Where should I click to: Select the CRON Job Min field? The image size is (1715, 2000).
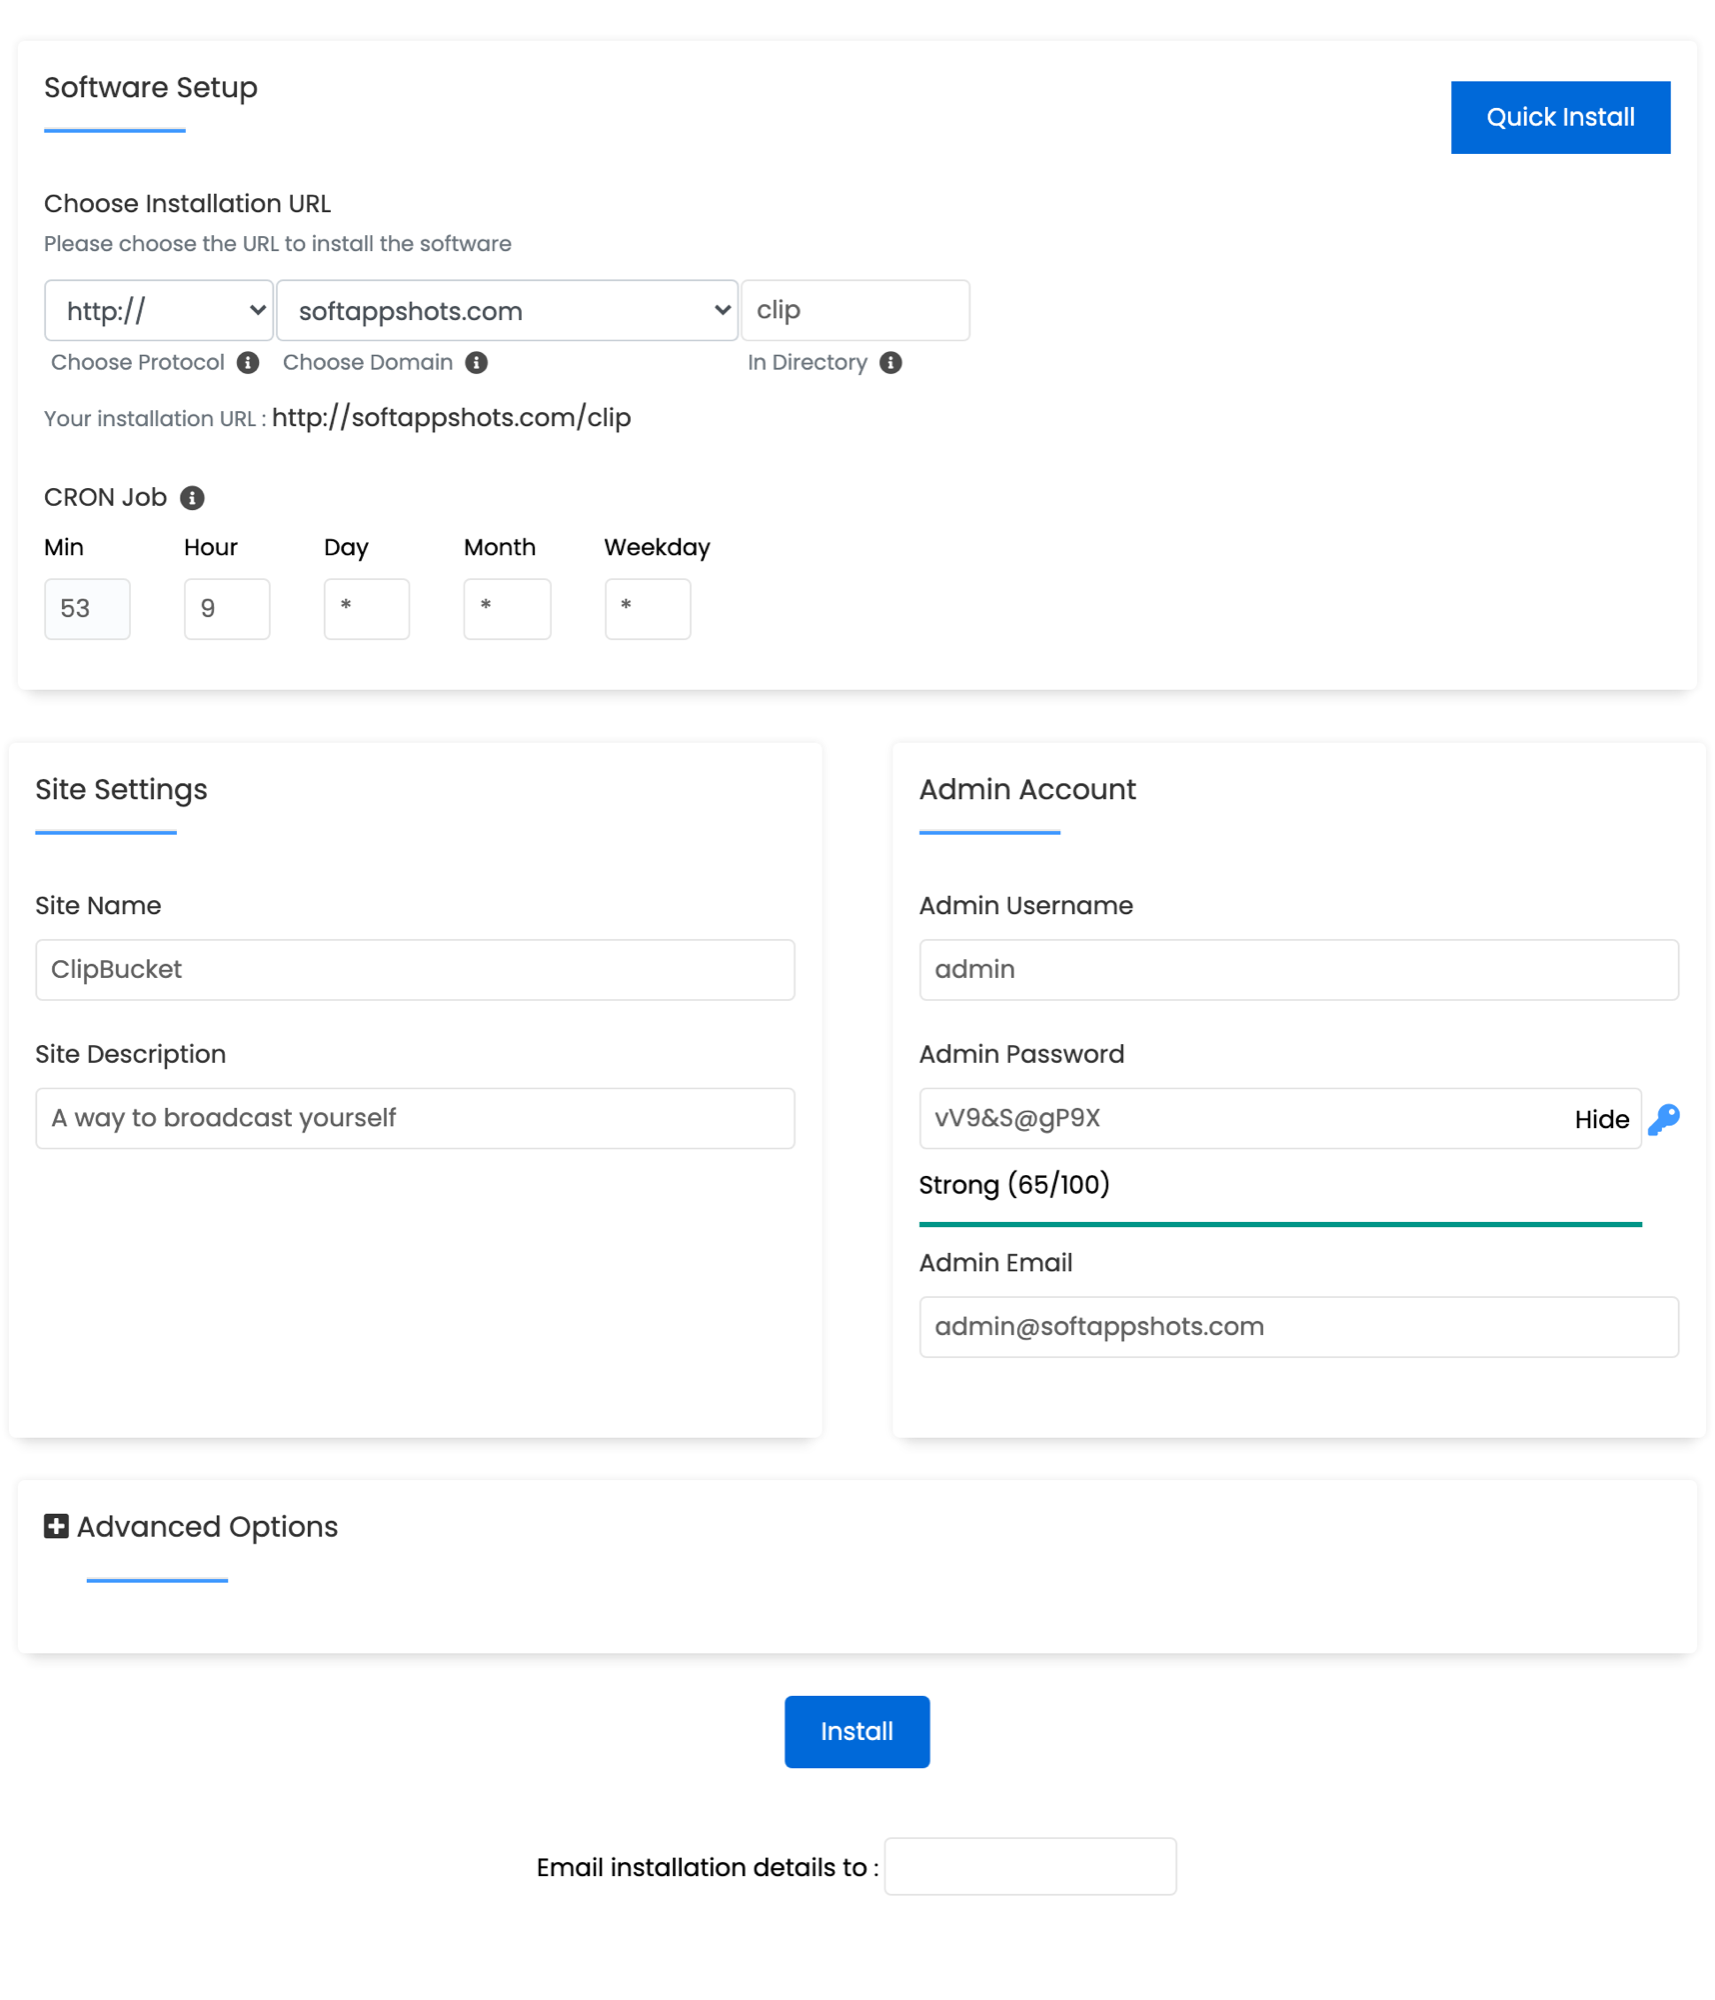(x=87, y=608)
